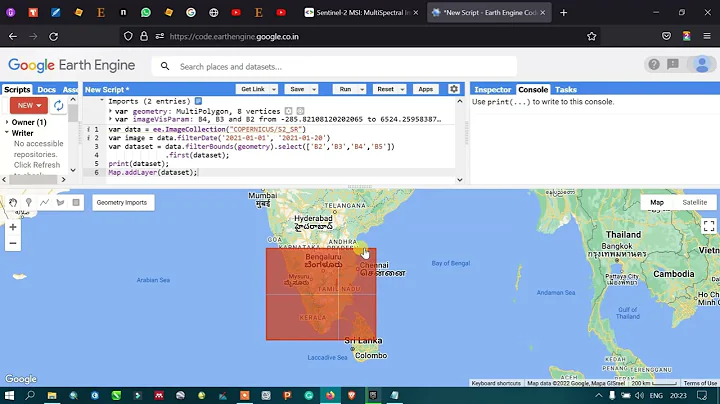Screen dimensions: 720x404
Task: Switch to Sentinel-2 MSI browser tab
Action: tap(361, 12)
